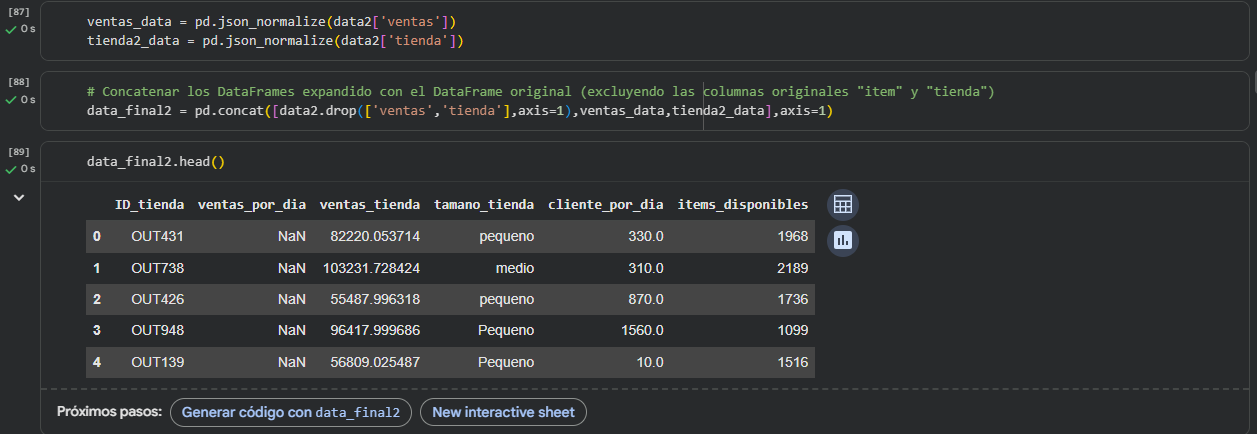Collapse the output of cell 89
1257x434 pixels.
click(x=18, y=198)
